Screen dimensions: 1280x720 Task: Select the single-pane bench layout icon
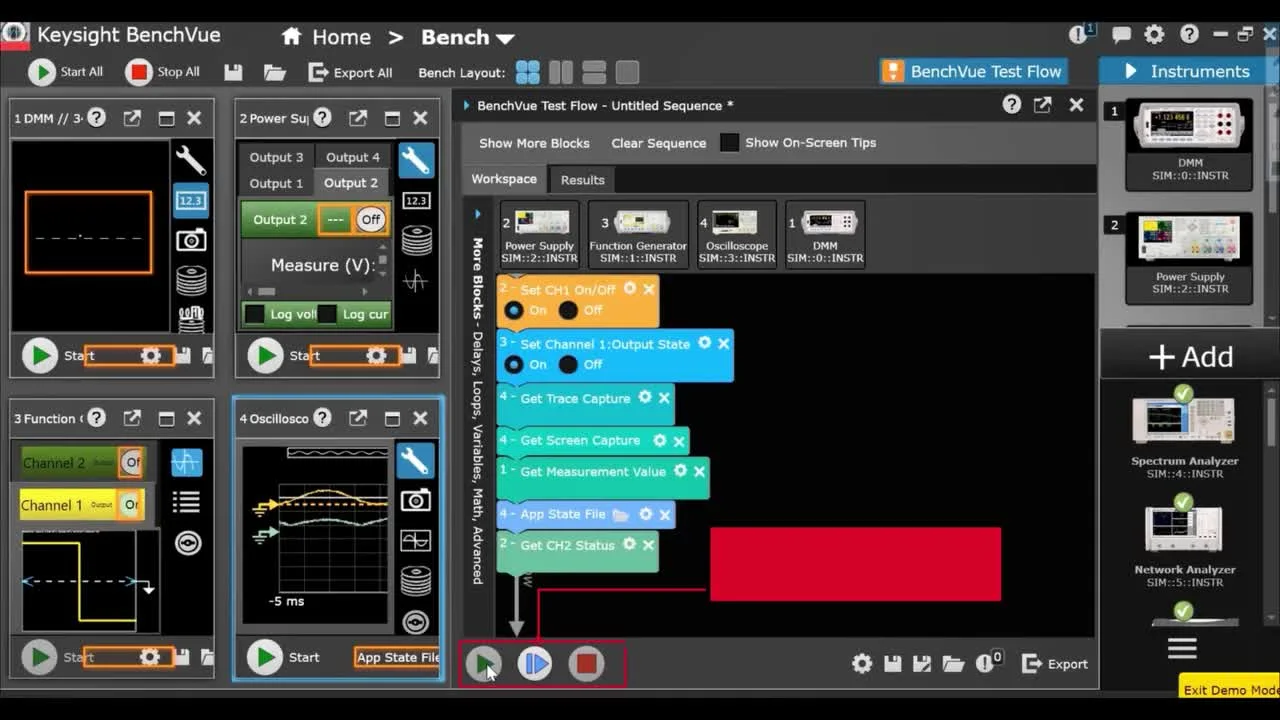click(x=627, y=72)
